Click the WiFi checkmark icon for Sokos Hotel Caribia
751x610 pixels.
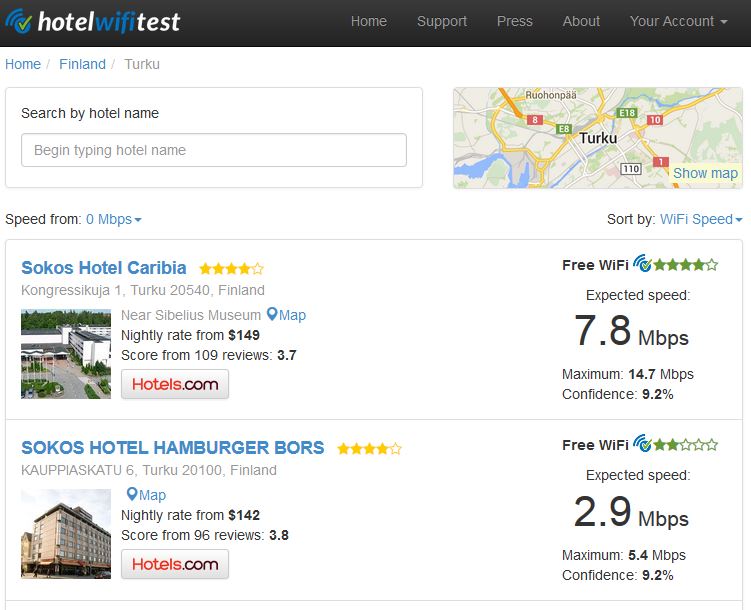[x=643, y=265]
